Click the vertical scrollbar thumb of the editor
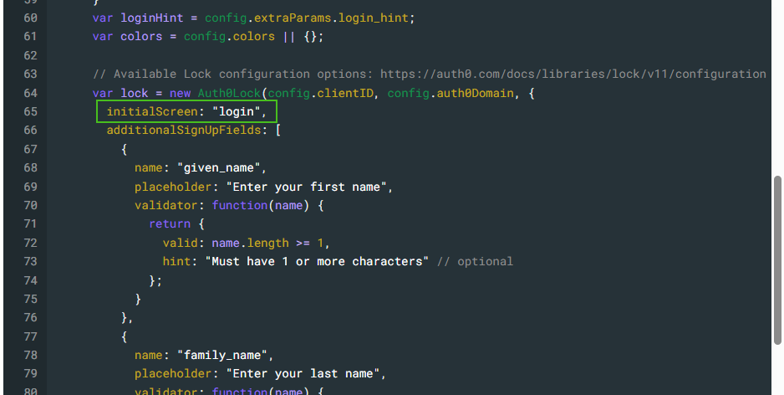 pyautogui.click(x=778, y=260)
